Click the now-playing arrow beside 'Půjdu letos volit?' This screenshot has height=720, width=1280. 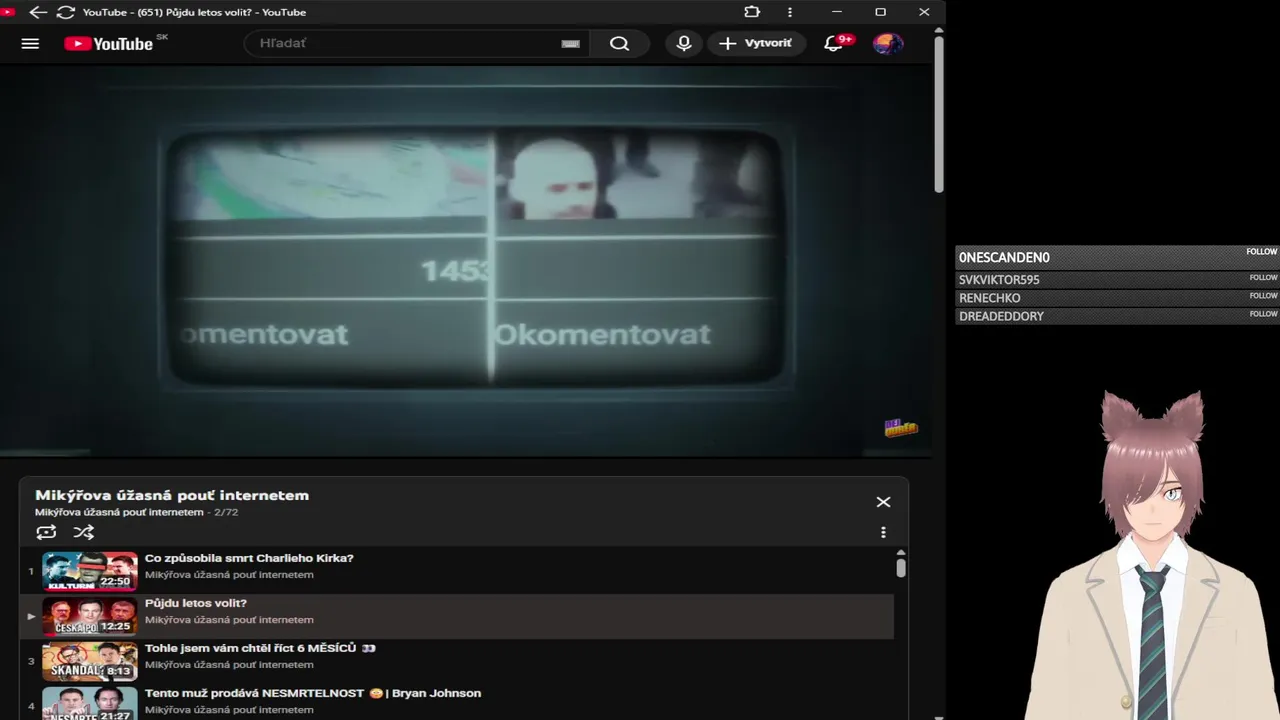[31, 616]
